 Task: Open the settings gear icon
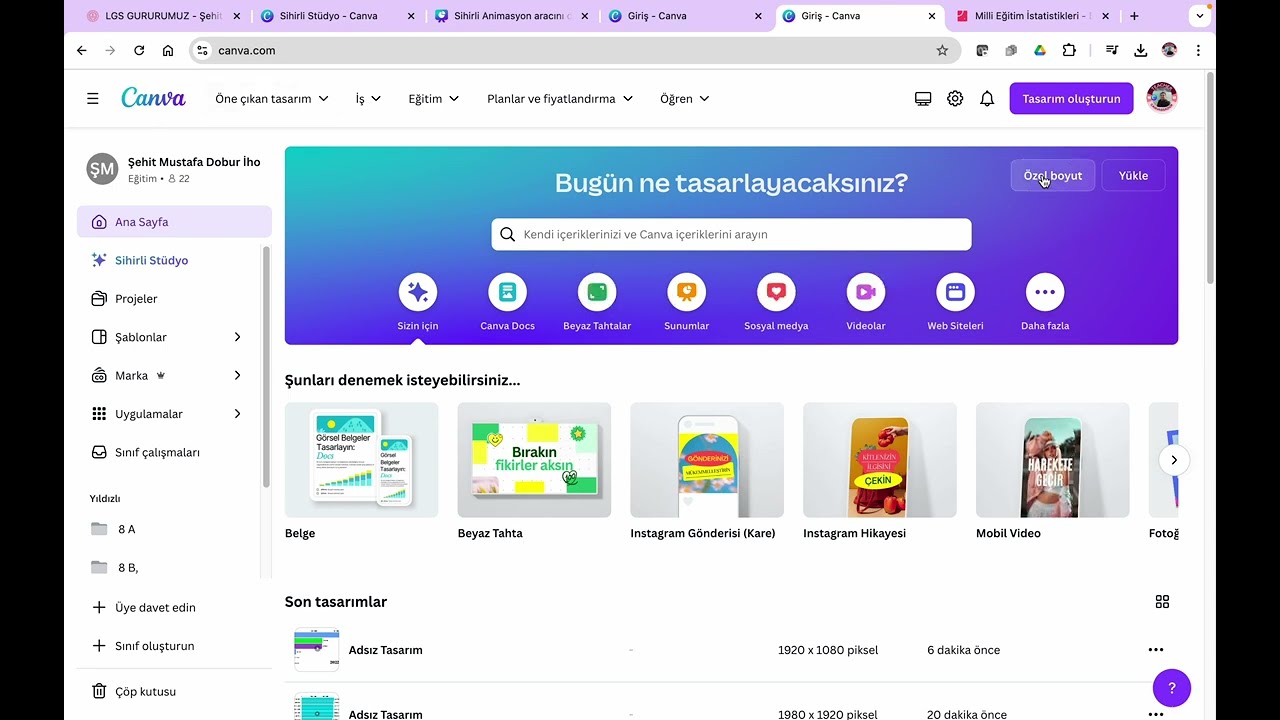[x=955, y=99]
